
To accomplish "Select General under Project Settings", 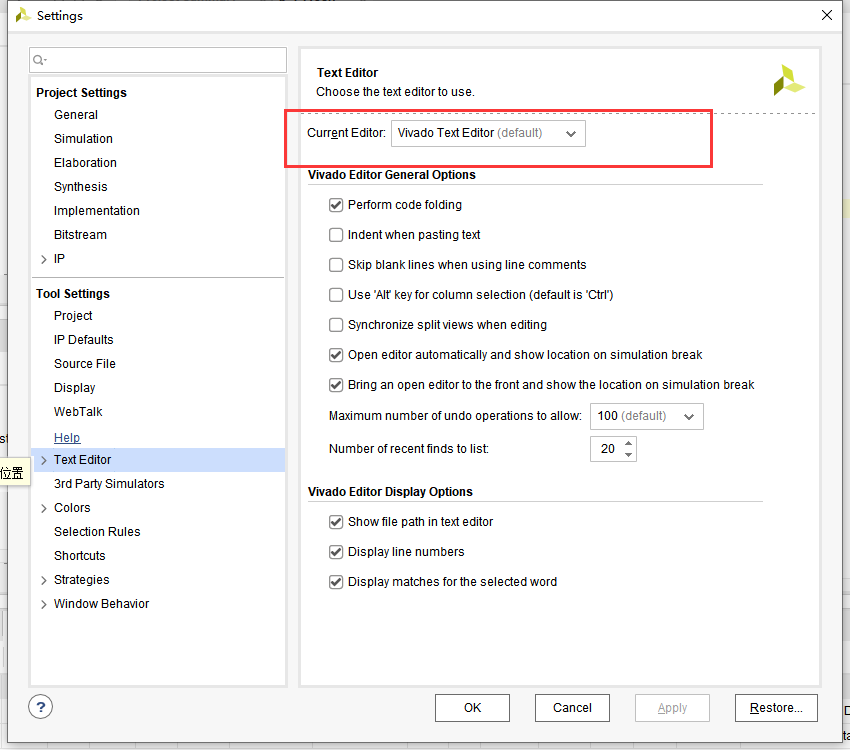I will point(76,115).
